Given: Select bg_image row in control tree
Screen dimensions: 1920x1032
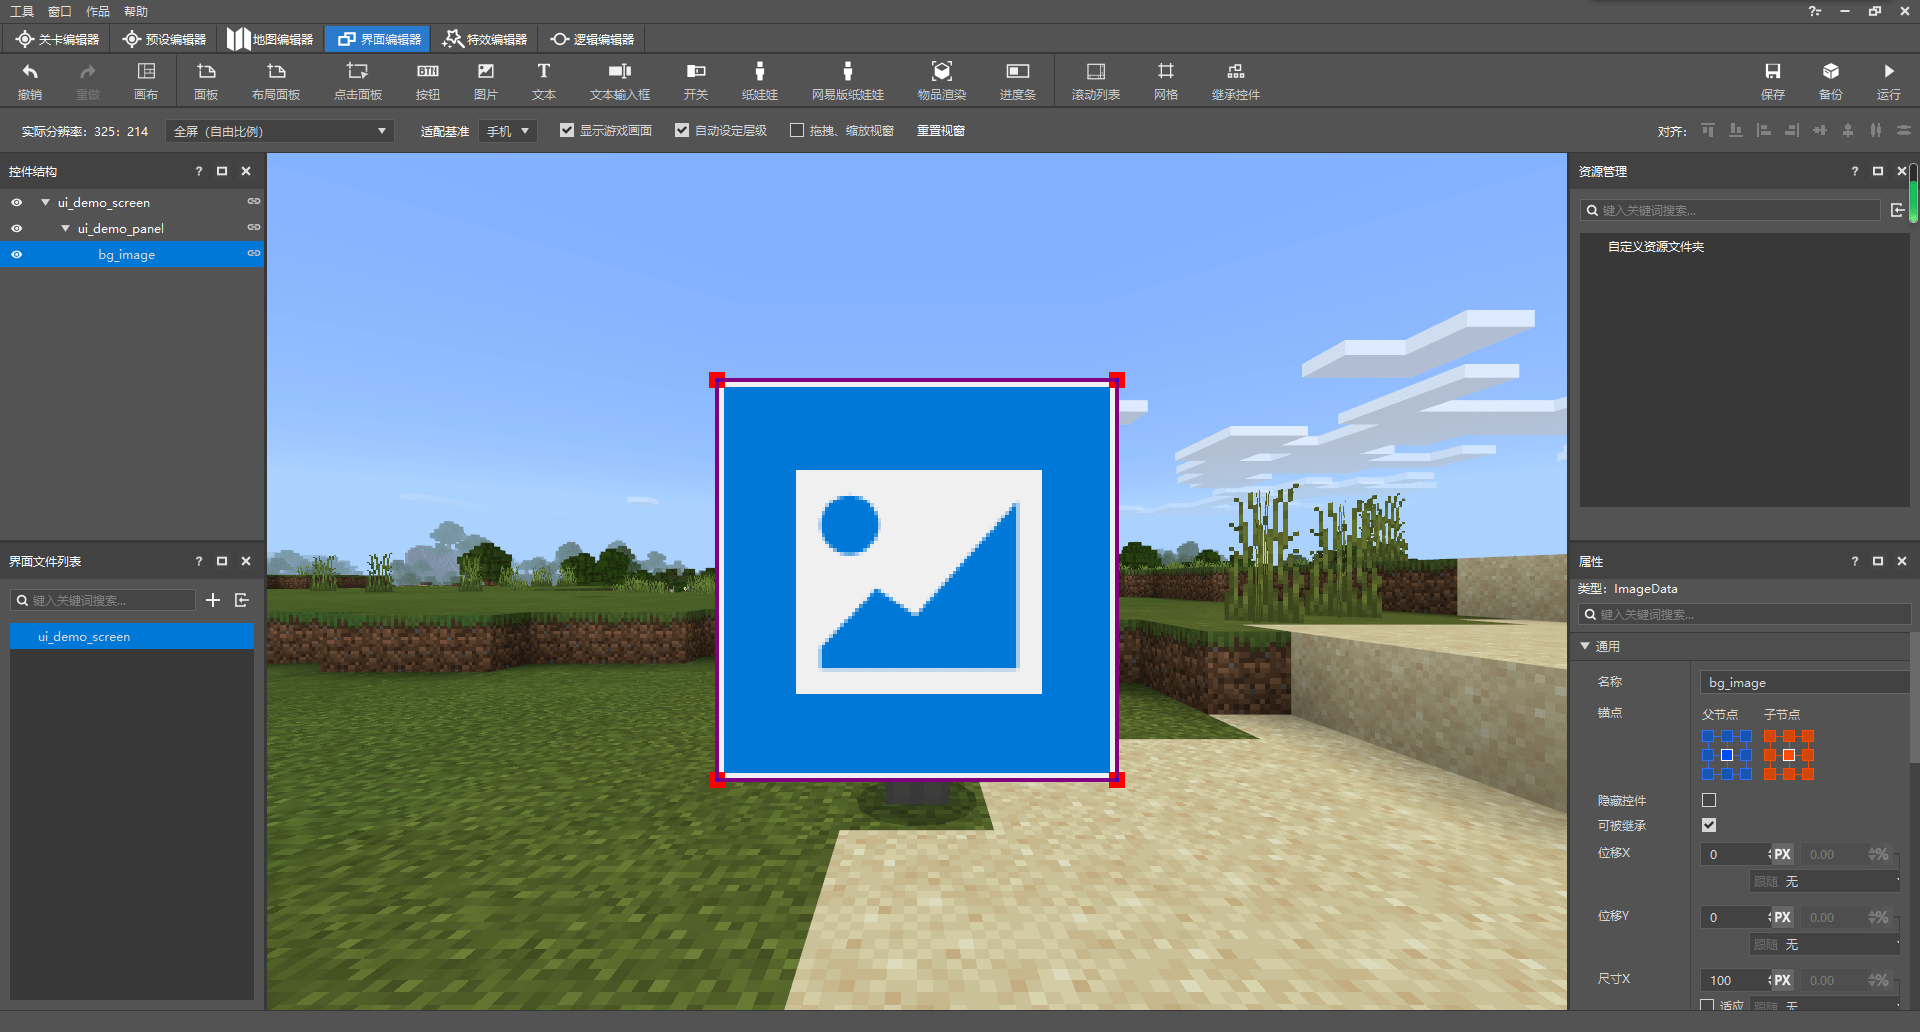Looking at the screenshot, I should (x=132, y=254).
